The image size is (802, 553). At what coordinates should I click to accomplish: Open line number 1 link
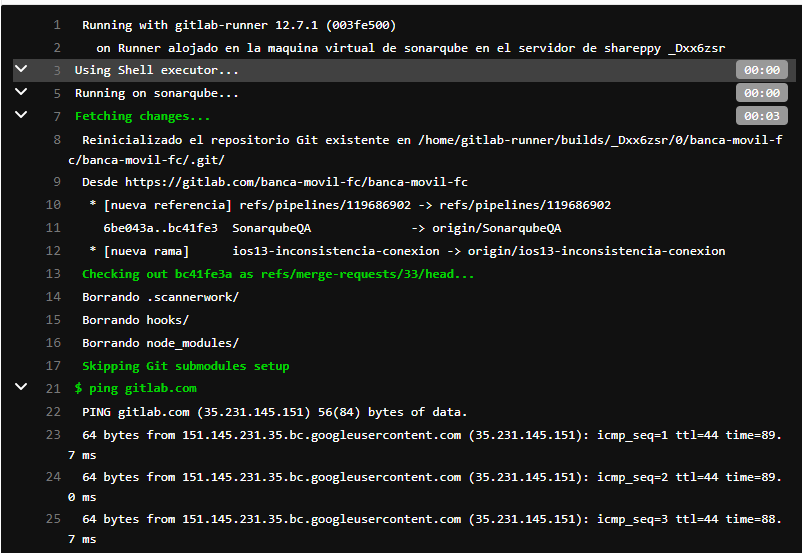point(57,25)
